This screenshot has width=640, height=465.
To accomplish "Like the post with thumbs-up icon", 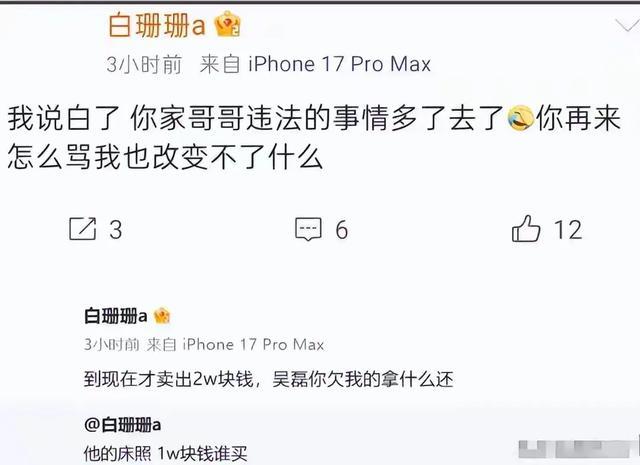I will pyautogui.click(x=526, y=229).
